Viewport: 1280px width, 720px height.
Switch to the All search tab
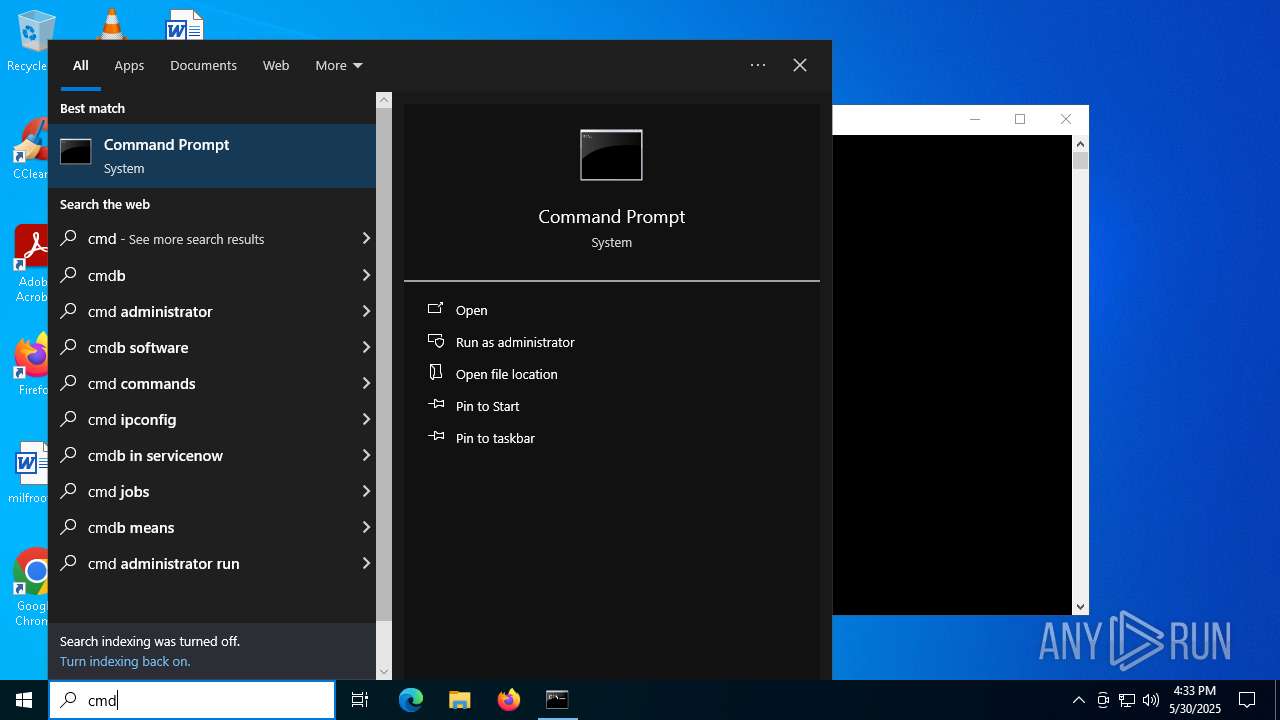pyautogui.click(x=81, y=65)
